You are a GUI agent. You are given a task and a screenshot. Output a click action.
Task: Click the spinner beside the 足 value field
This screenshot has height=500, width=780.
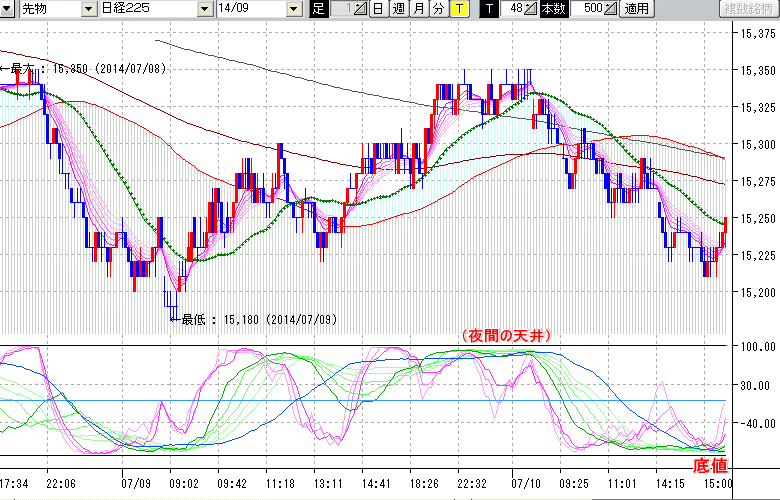360,9
